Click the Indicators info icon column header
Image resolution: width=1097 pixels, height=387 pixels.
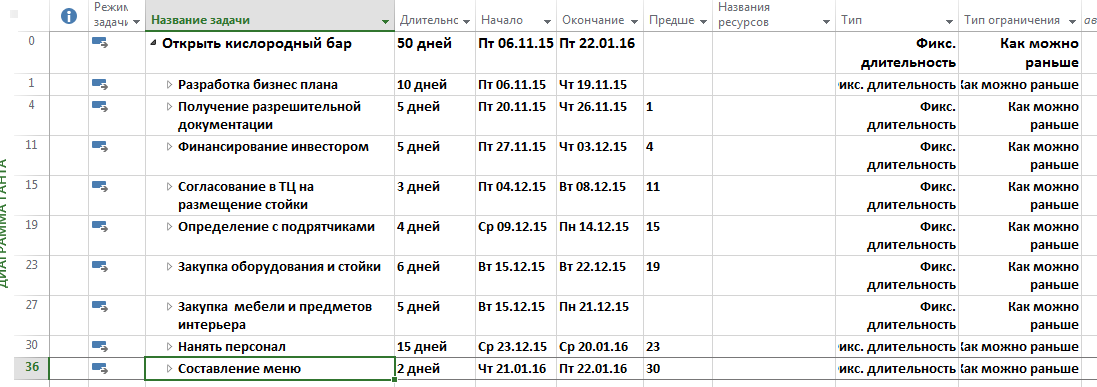[69, 16]
